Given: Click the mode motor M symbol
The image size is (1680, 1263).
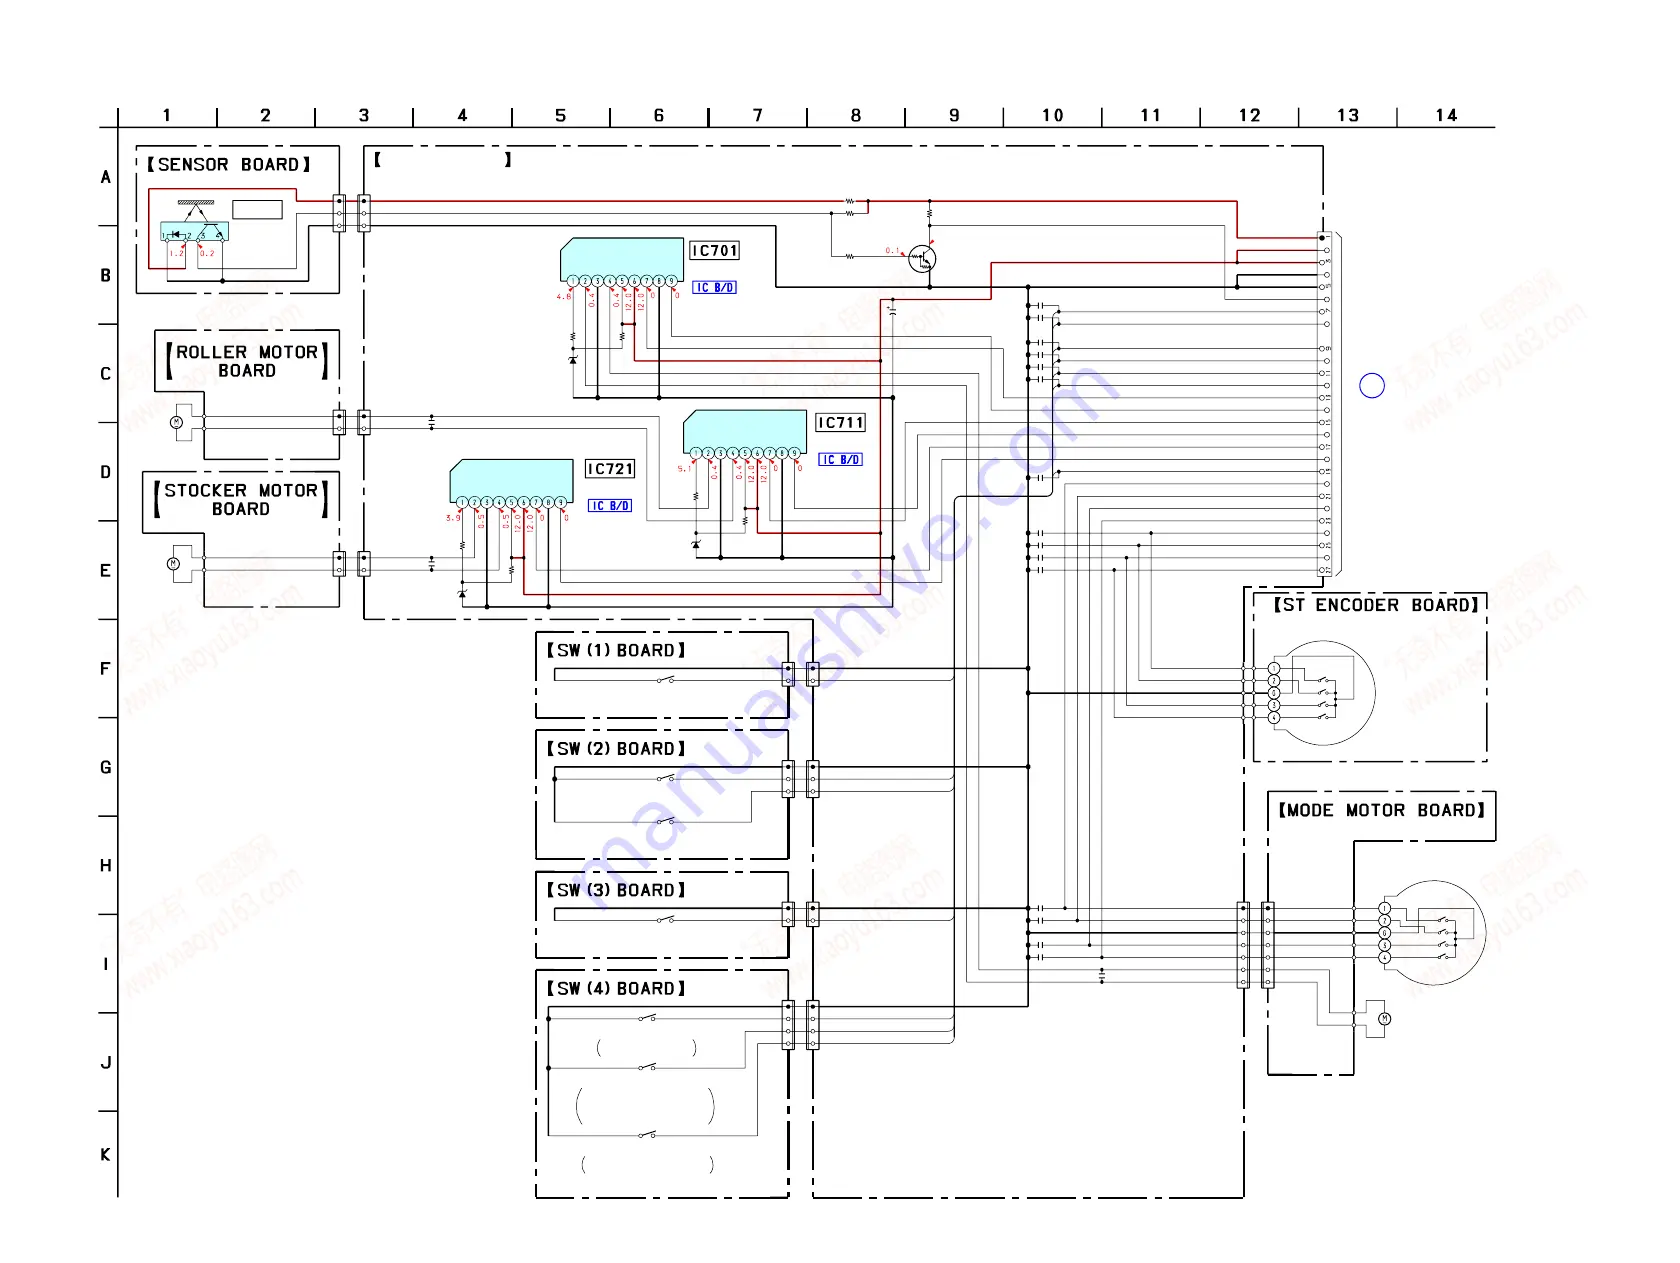Looking at the screenshot, I should [1385, 1019].
